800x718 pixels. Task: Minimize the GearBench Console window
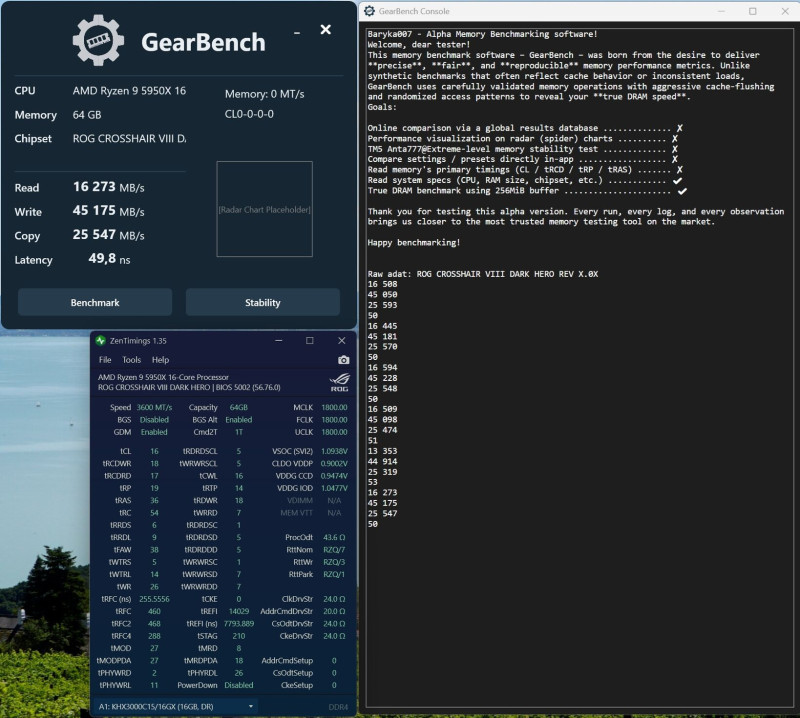pos(721,11)
